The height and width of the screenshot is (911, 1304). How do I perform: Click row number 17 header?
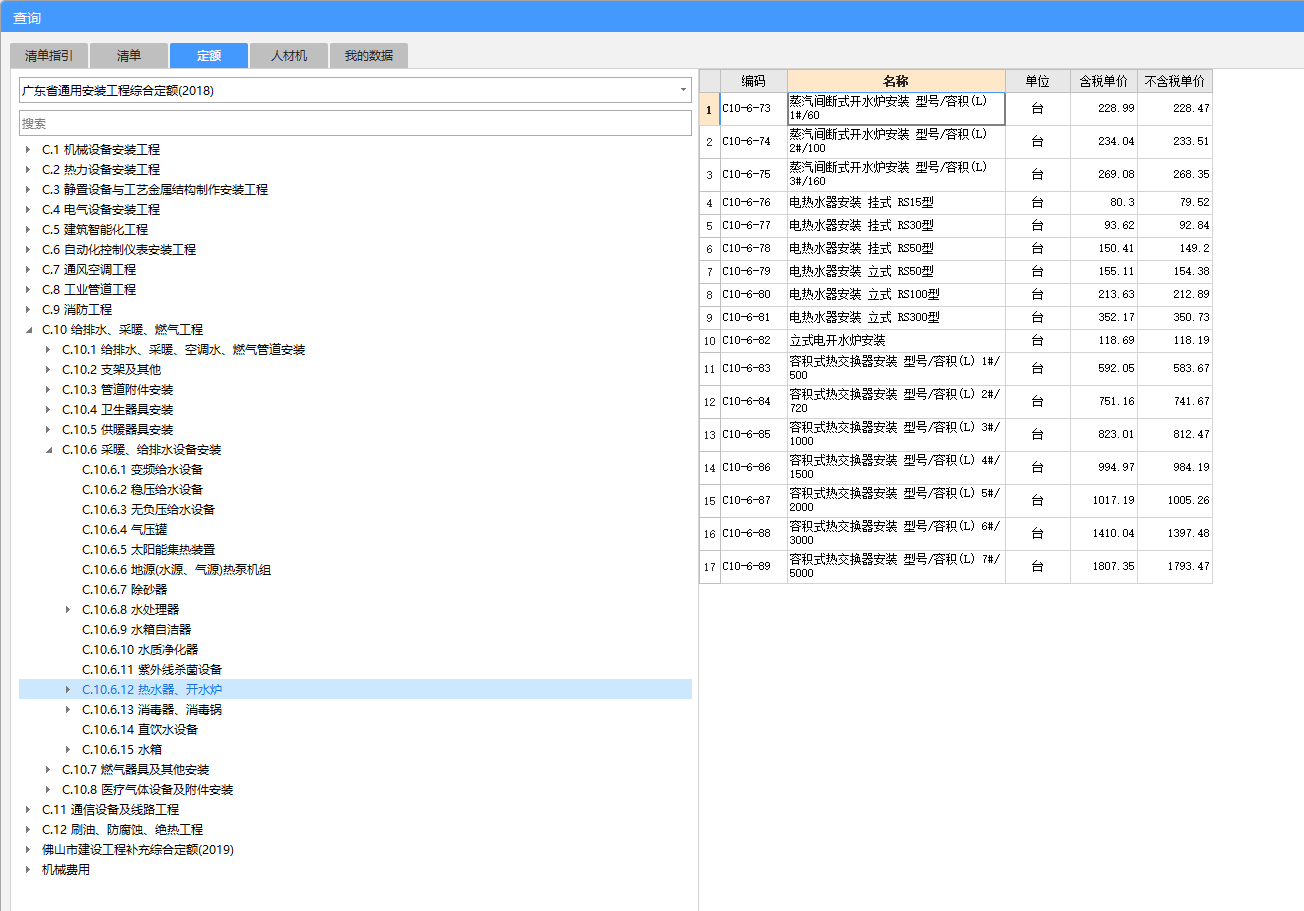pos(709,567)
